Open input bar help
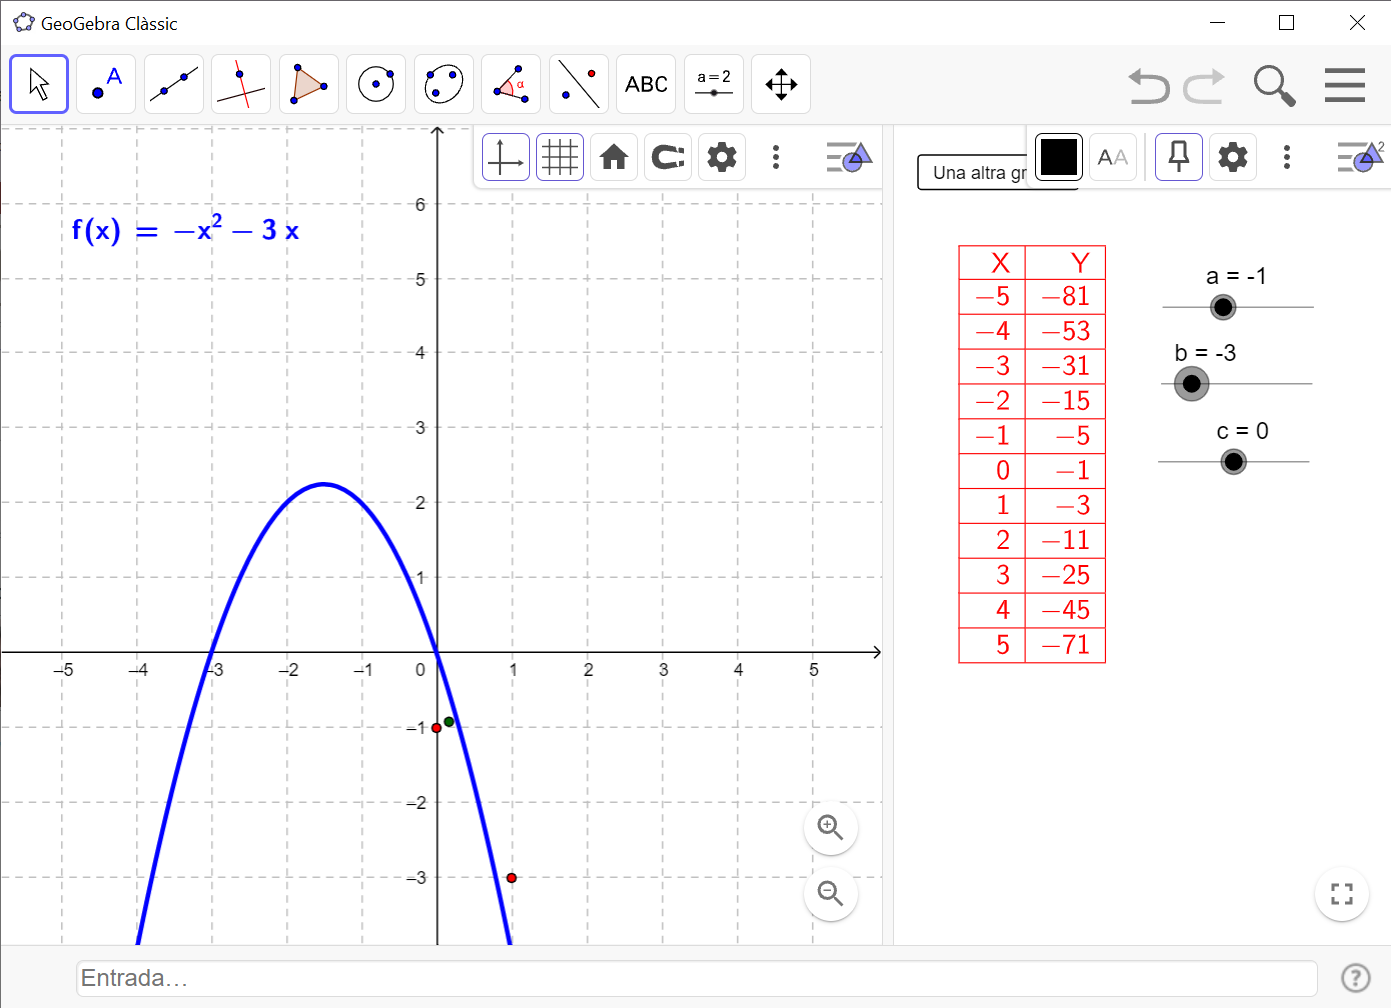Image resolution: width=1391 pixels, height=1008 pixels. [1355, 978]
